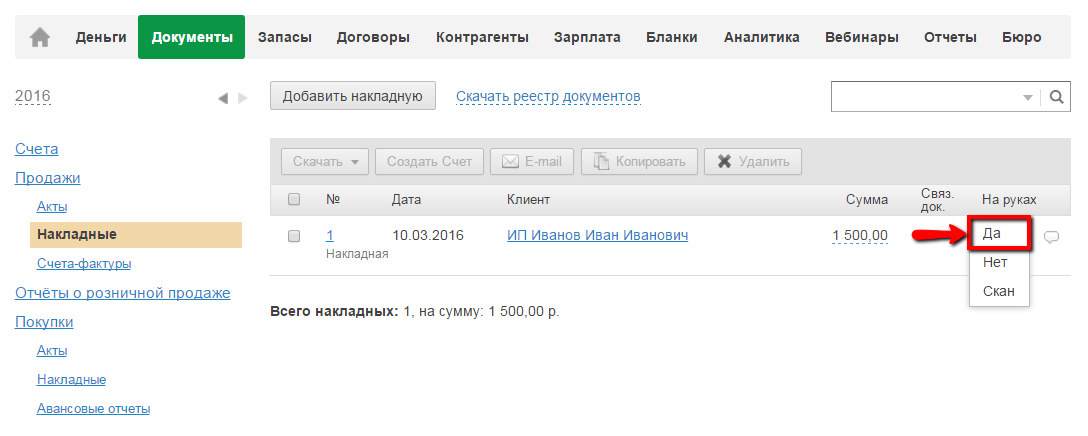Send selected document by E-mail

tap(532, 161)
